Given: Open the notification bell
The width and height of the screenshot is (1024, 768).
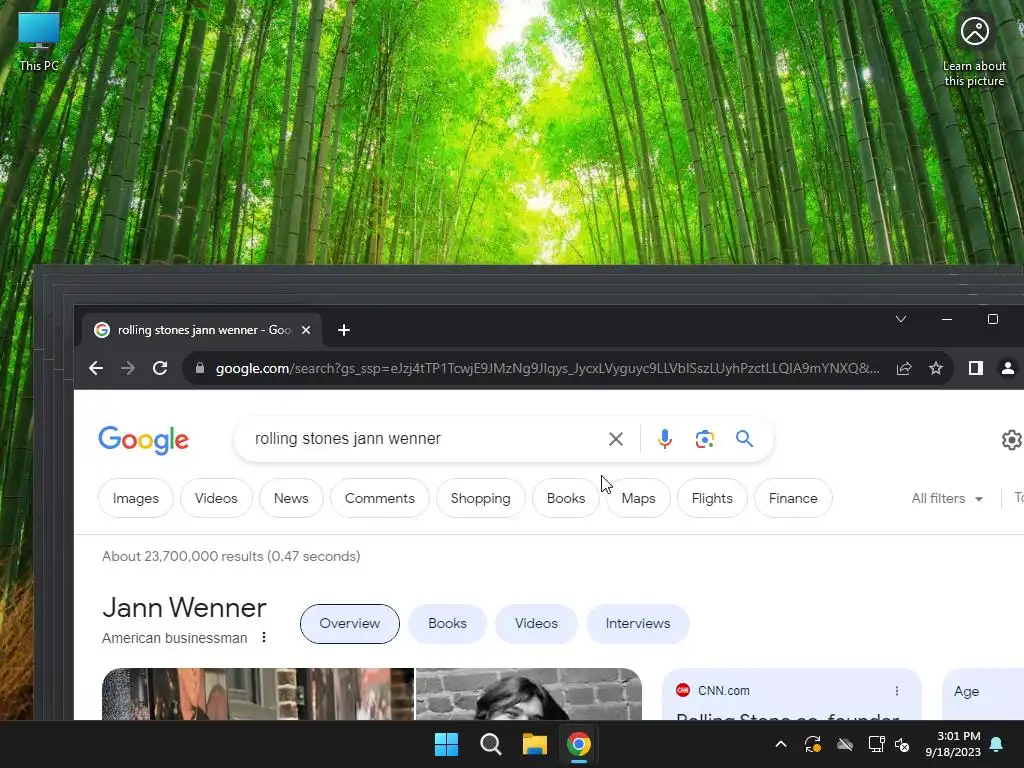Looking at the screenshot, I should (997, 744).
